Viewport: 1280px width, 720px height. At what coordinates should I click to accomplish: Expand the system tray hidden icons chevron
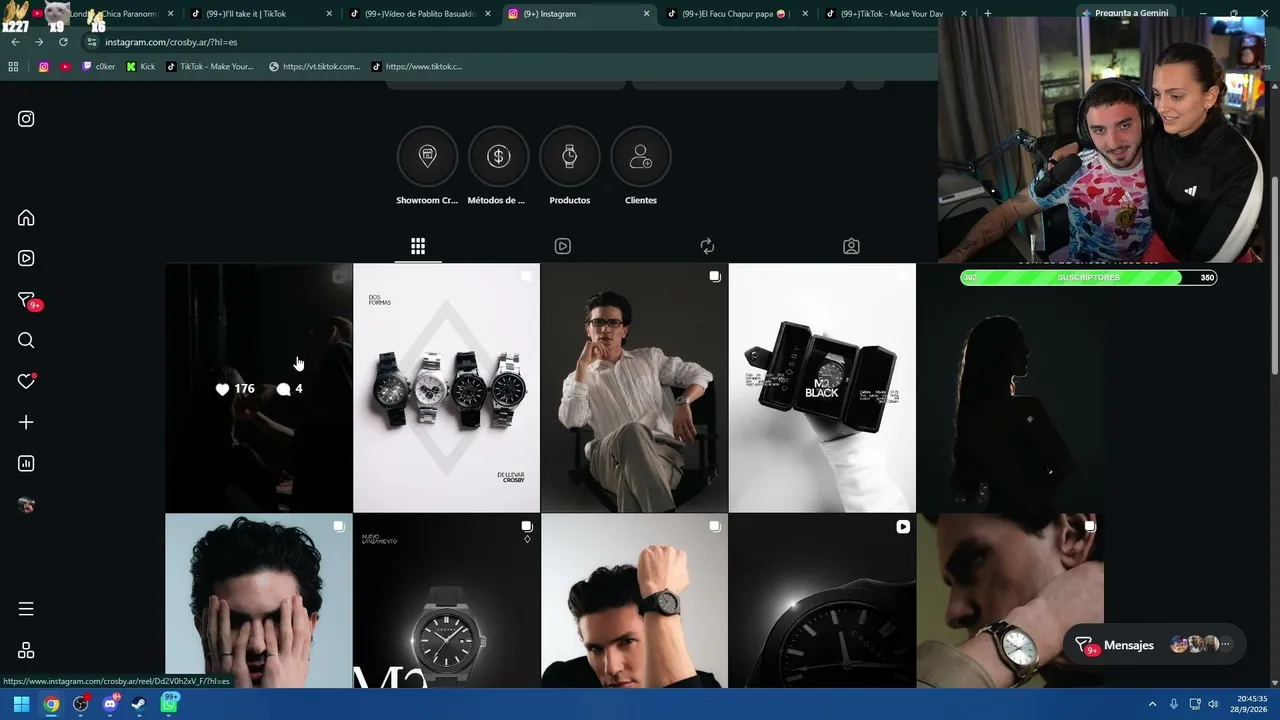coord(1152,704)
